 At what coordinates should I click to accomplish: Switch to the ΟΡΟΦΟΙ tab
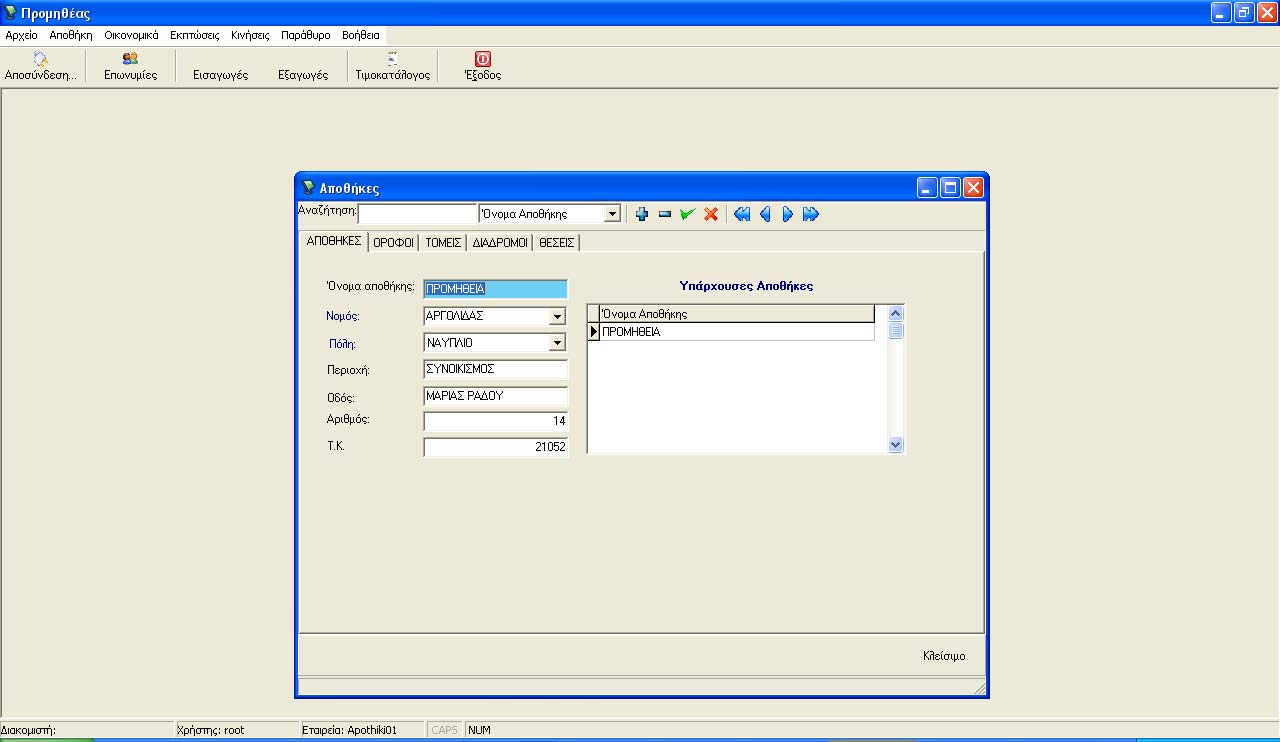click(393, 242)
